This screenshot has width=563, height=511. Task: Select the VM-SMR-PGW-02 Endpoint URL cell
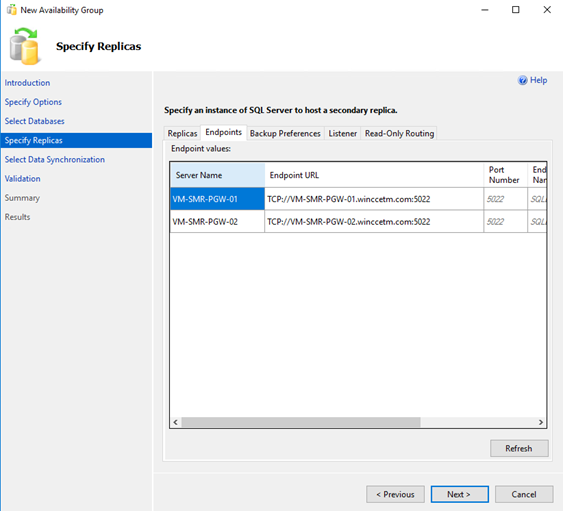(x=374, y=222)
